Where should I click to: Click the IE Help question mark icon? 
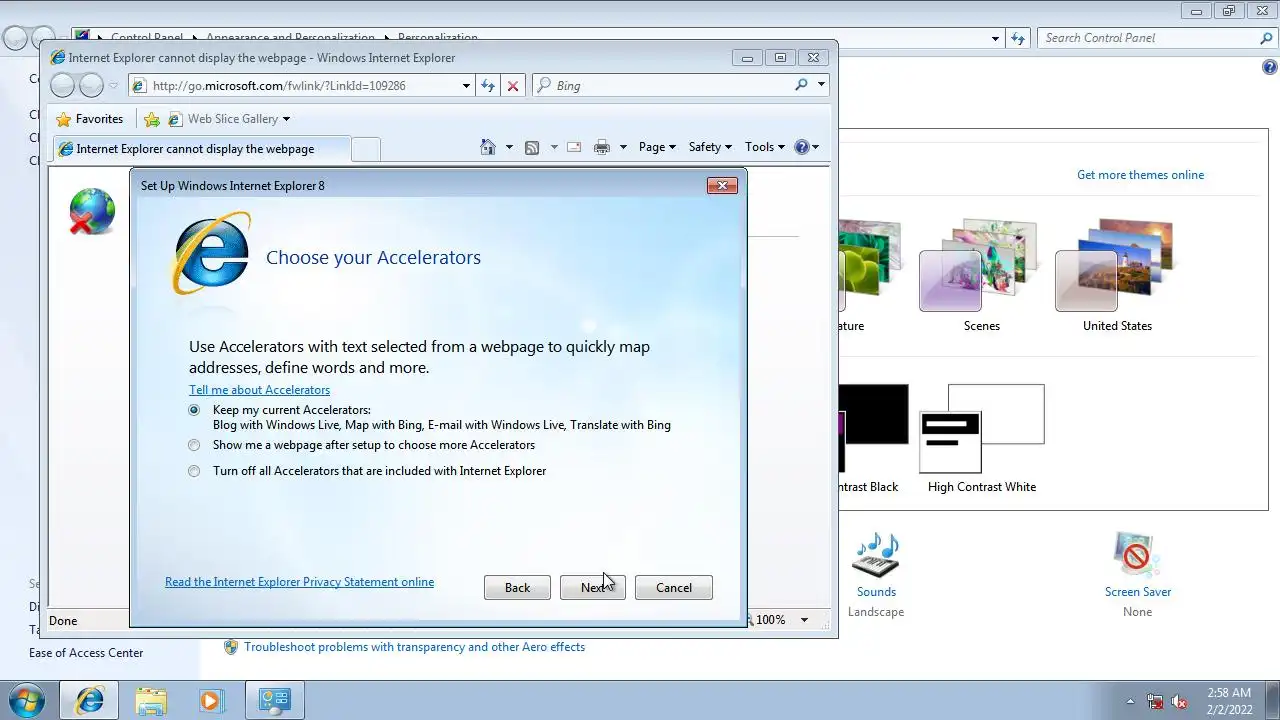point(801,147)
